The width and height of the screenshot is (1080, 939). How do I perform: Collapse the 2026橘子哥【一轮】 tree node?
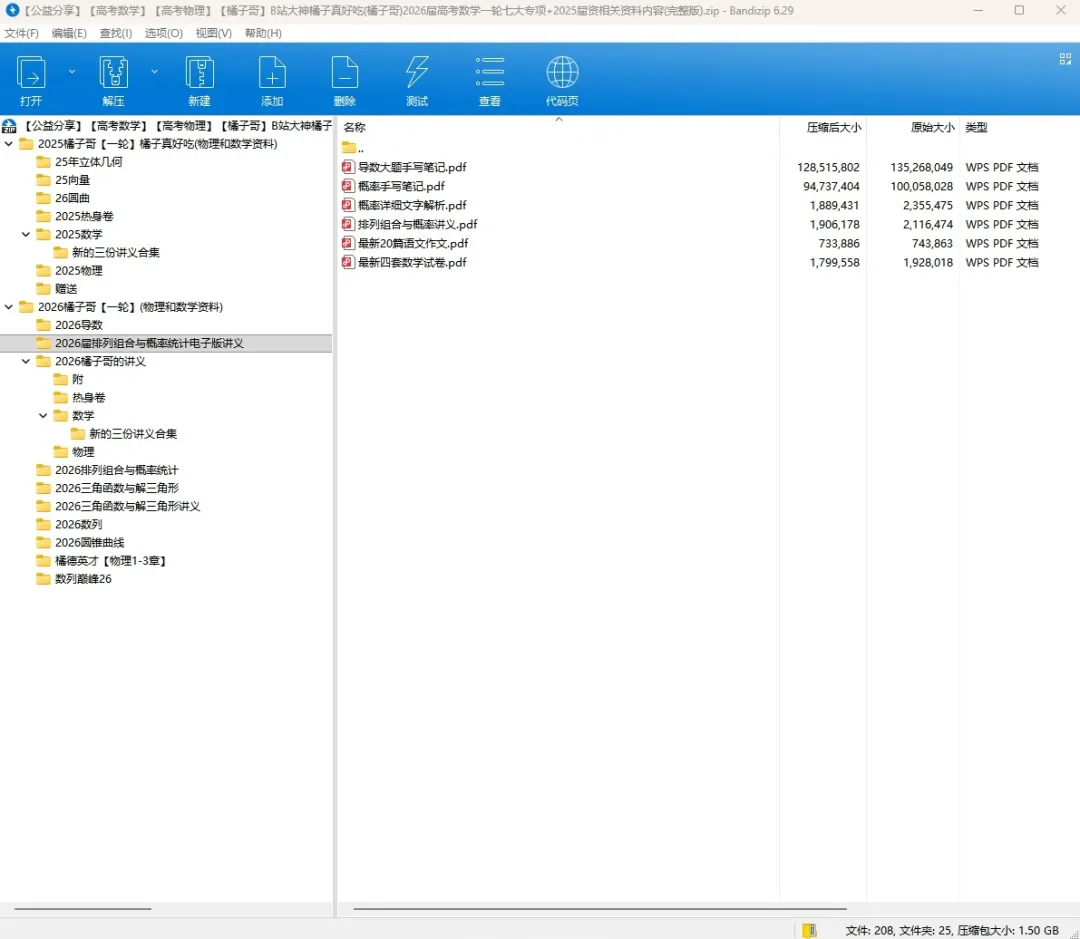[9, 307]
